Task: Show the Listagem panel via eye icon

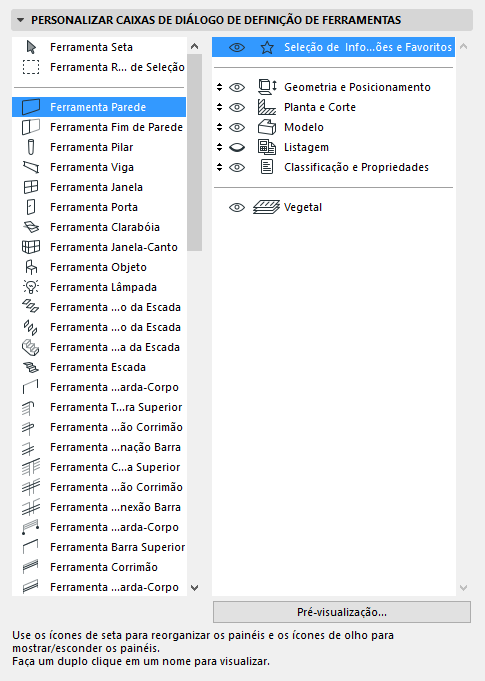Action: (x=237, y=147)
